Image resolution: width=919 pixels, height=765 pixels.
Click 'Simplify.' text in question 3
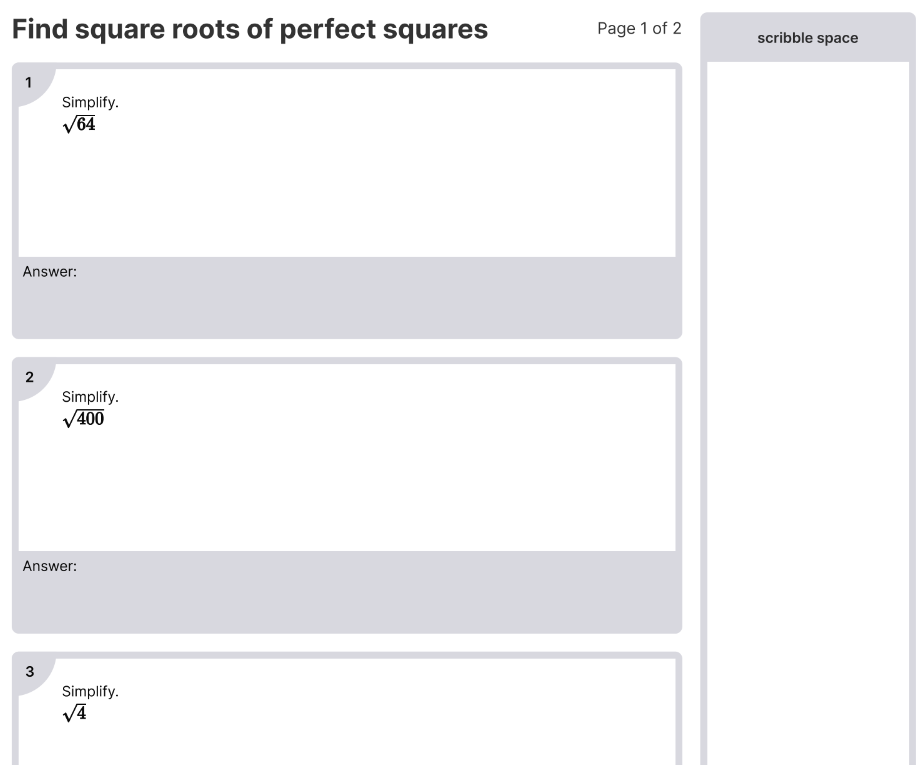click(90, 691)
